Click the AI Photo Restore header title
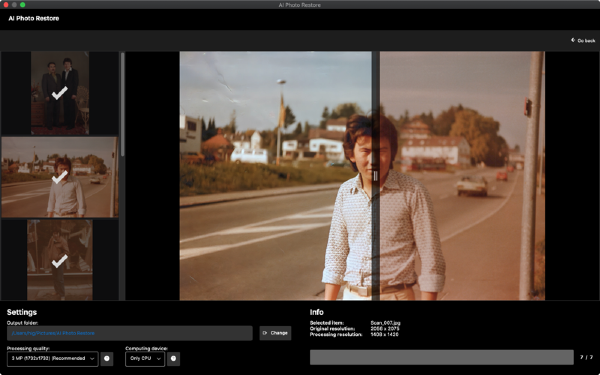This screenshot has width=600, height=375. pos(34,18)
